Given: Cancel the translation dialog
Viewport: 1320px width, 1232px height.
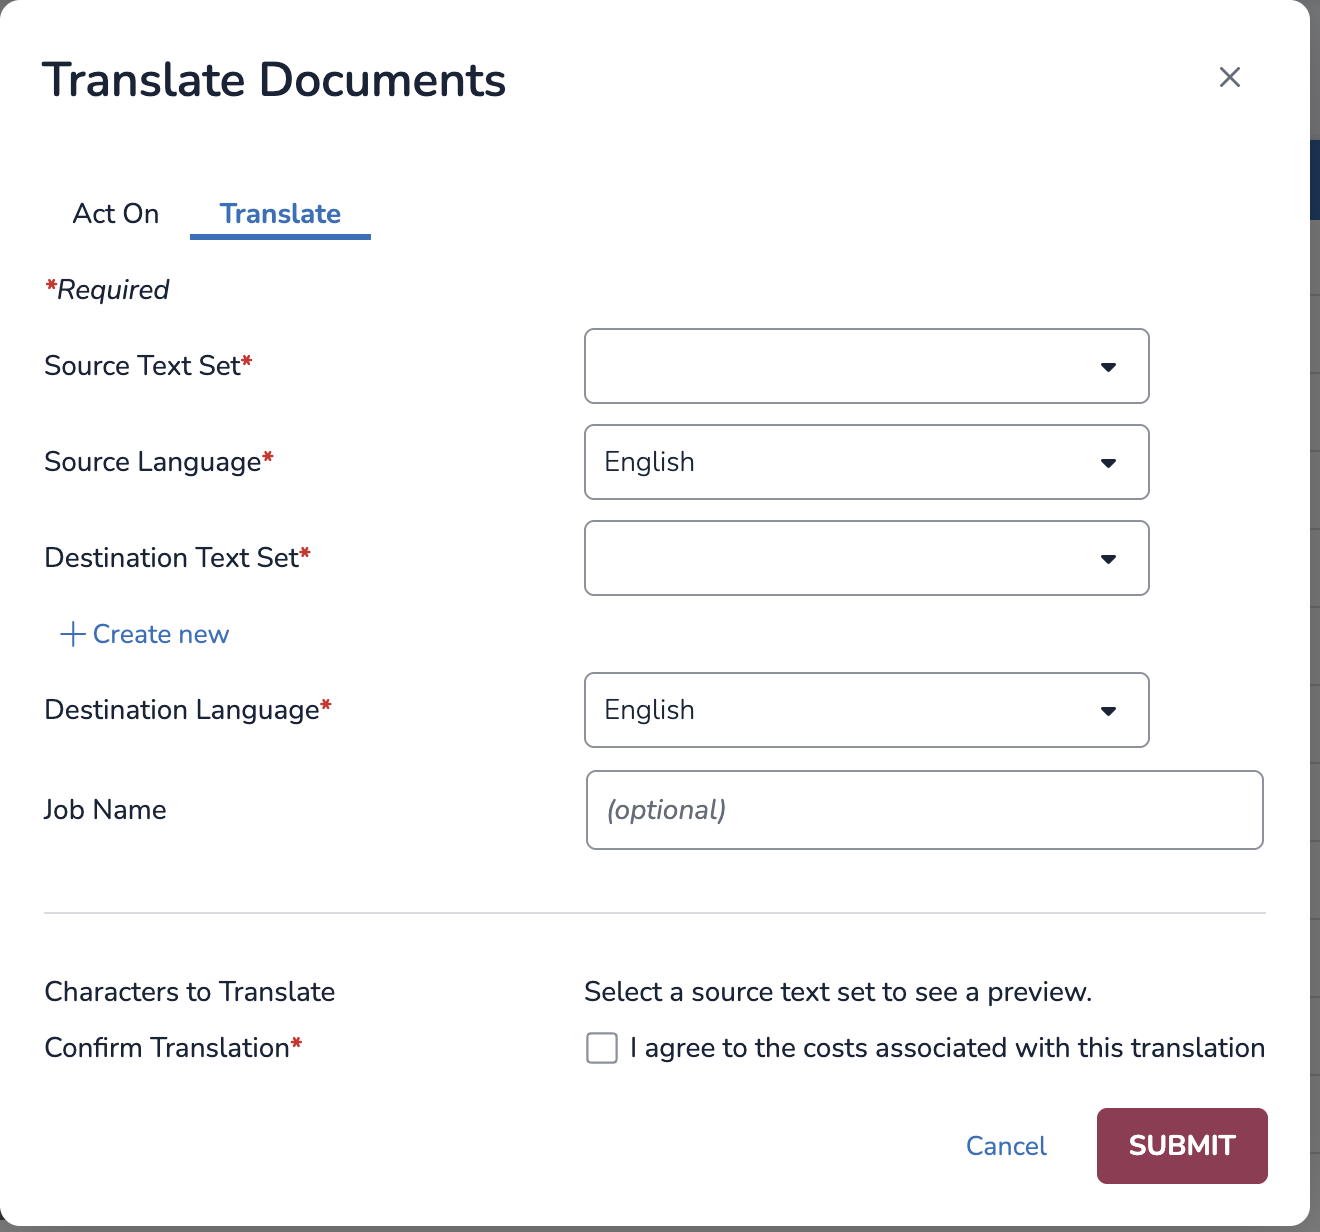Looking at the screenshot, I should pos(1006,1146).
